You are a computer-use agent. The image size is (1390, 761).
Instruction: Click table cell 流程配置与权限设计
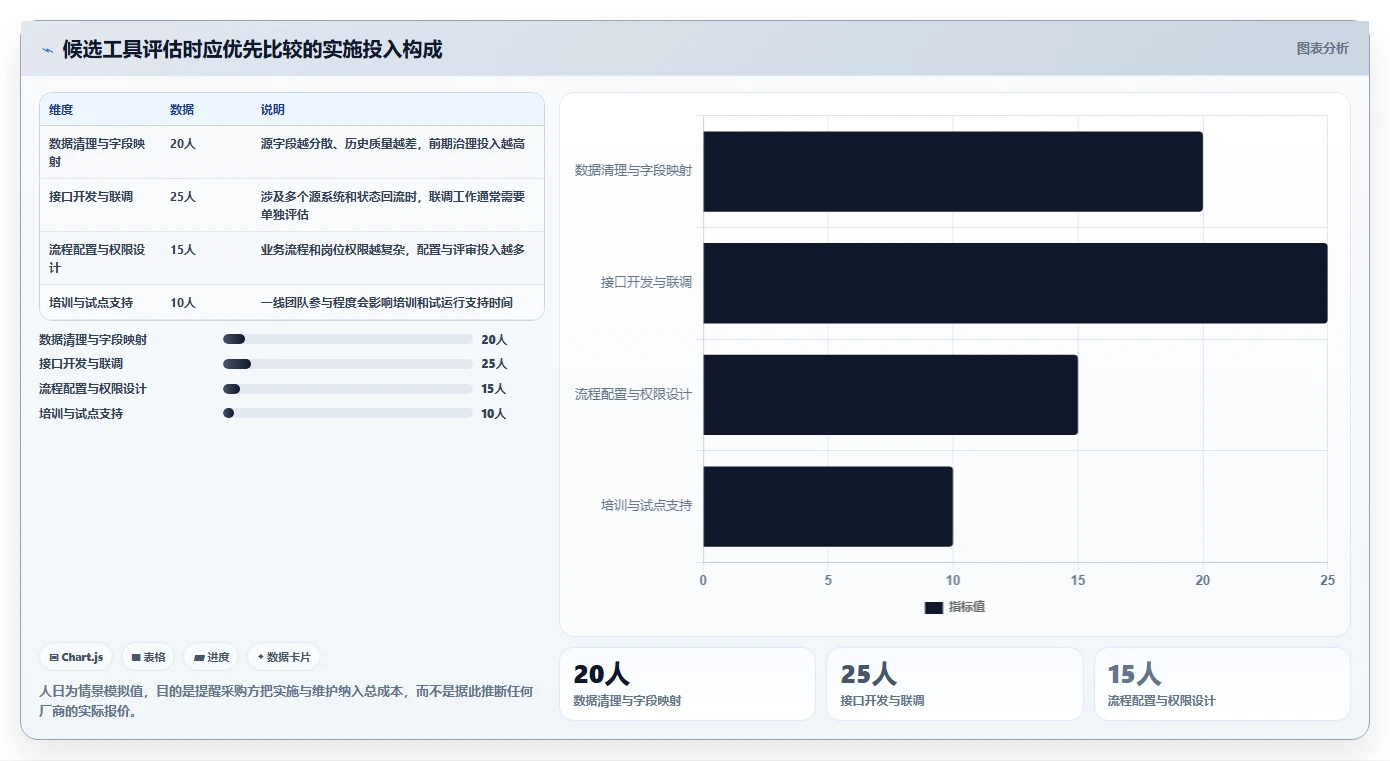click(98, 258)
